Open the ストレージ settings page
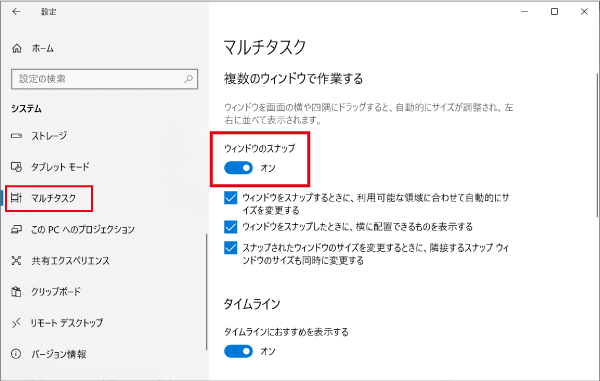Image resolution: width=600 pixels, height=381 pixels. coord(49,136)
